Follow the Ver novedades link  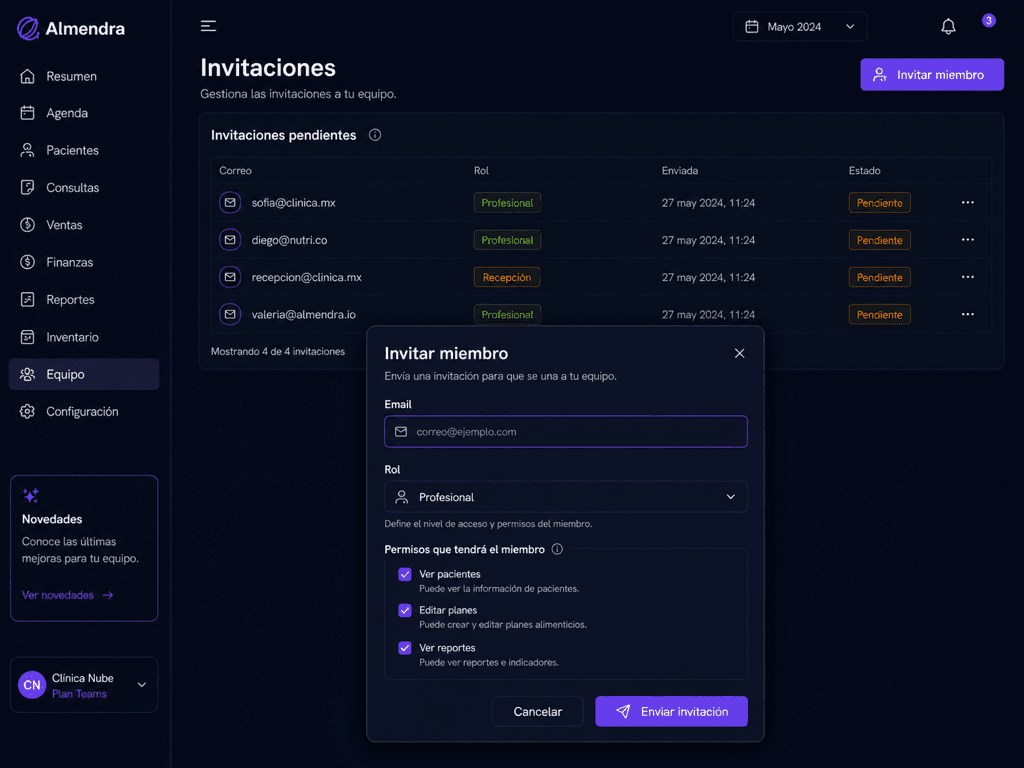pos(68,595)
